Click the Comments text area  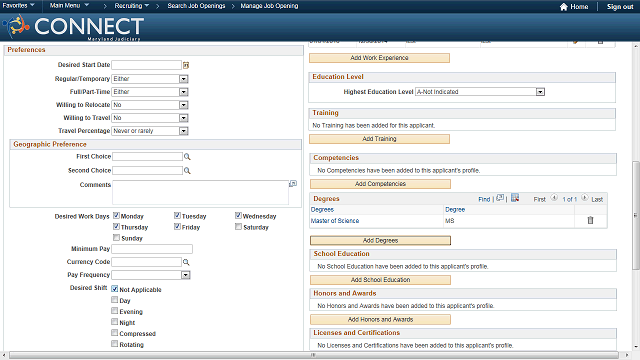[x=200, y=192]
